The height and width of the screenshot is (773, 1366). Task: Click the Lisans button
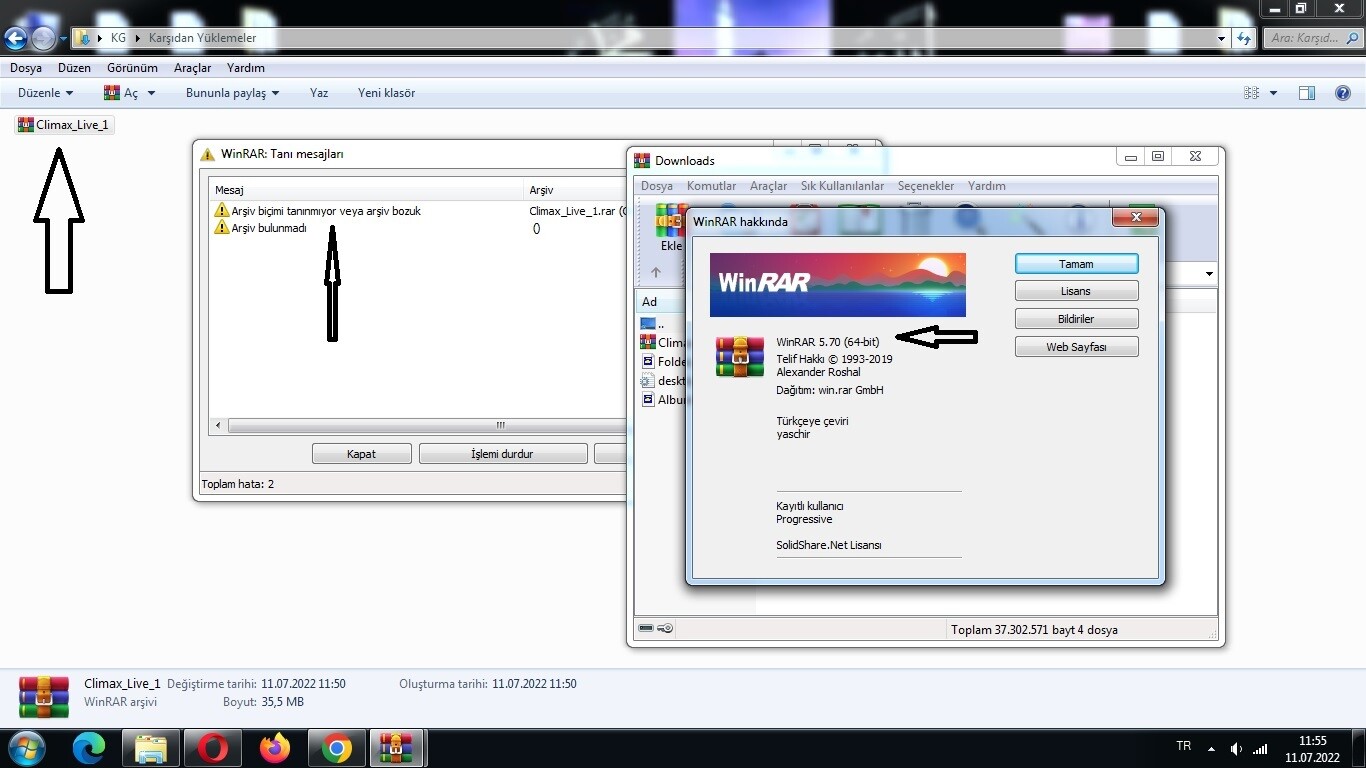[1077, 291]
